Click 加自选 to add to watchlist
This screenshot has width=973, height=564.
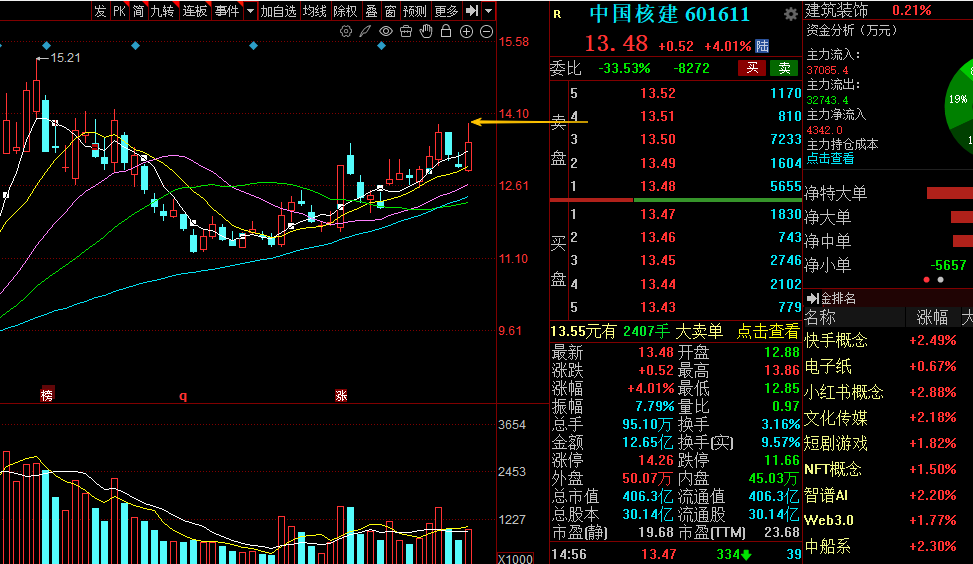tap(278, 11)
